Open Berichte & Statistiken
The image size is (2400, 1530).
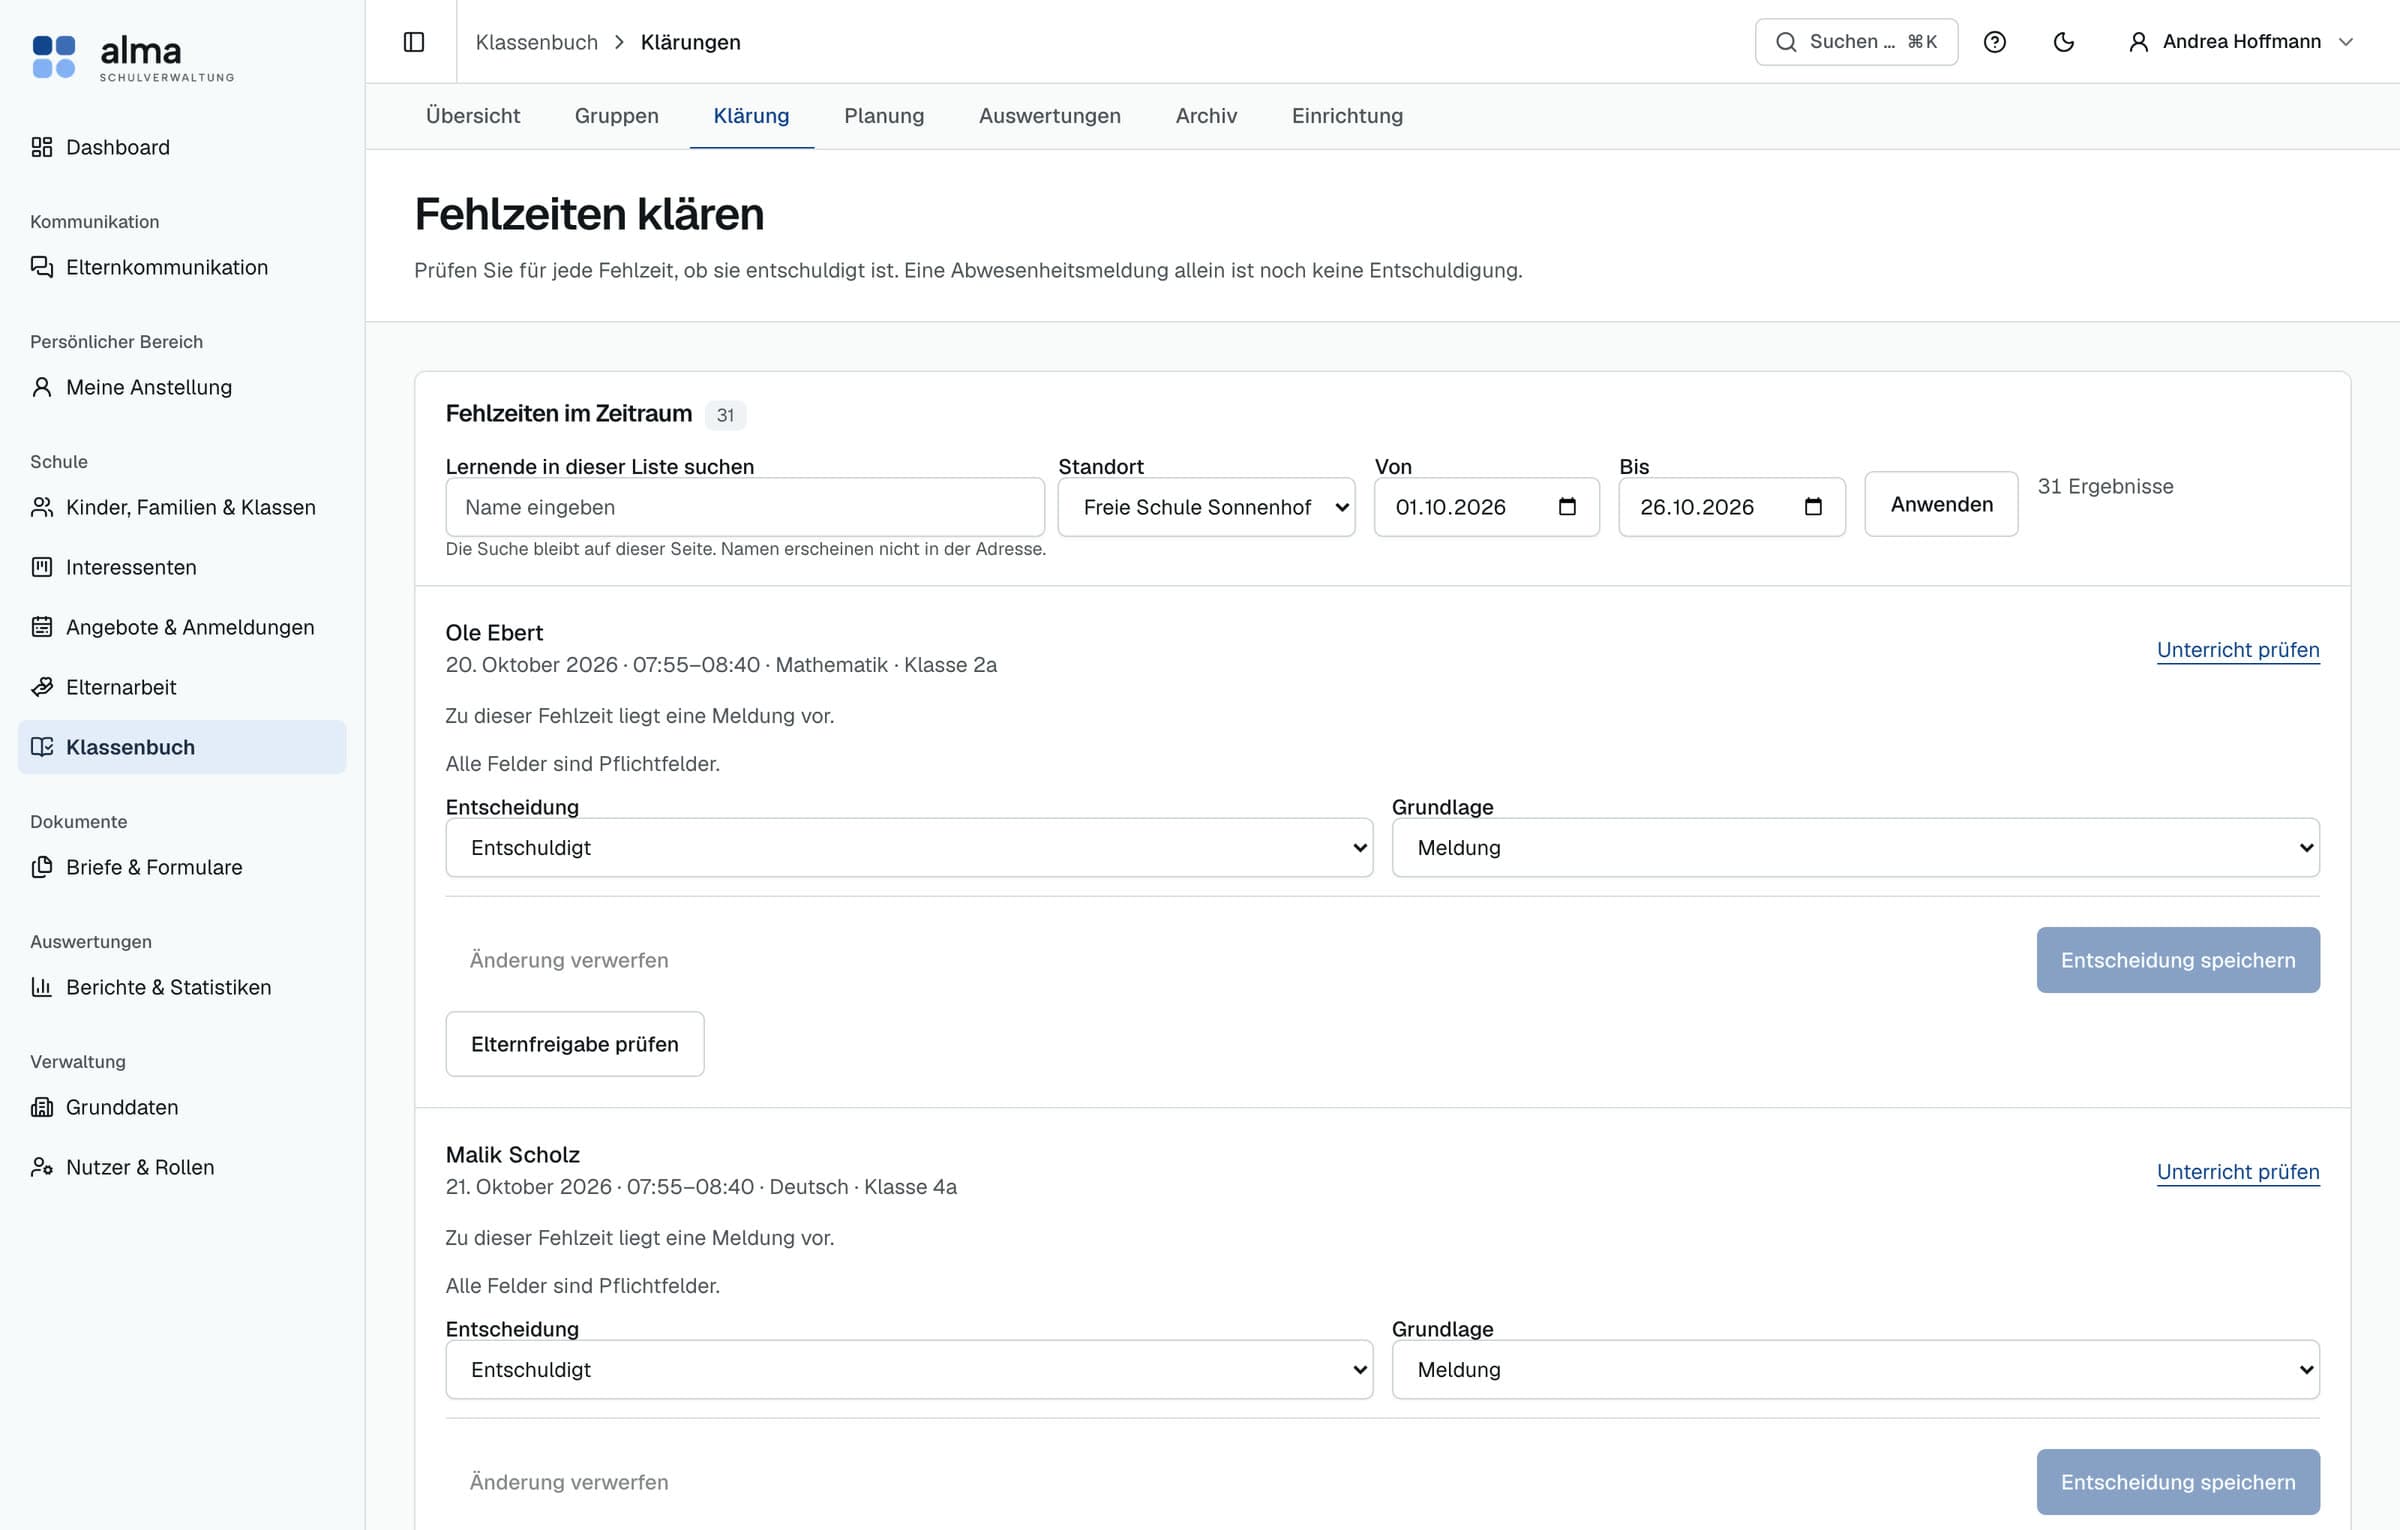click(182, 987)
